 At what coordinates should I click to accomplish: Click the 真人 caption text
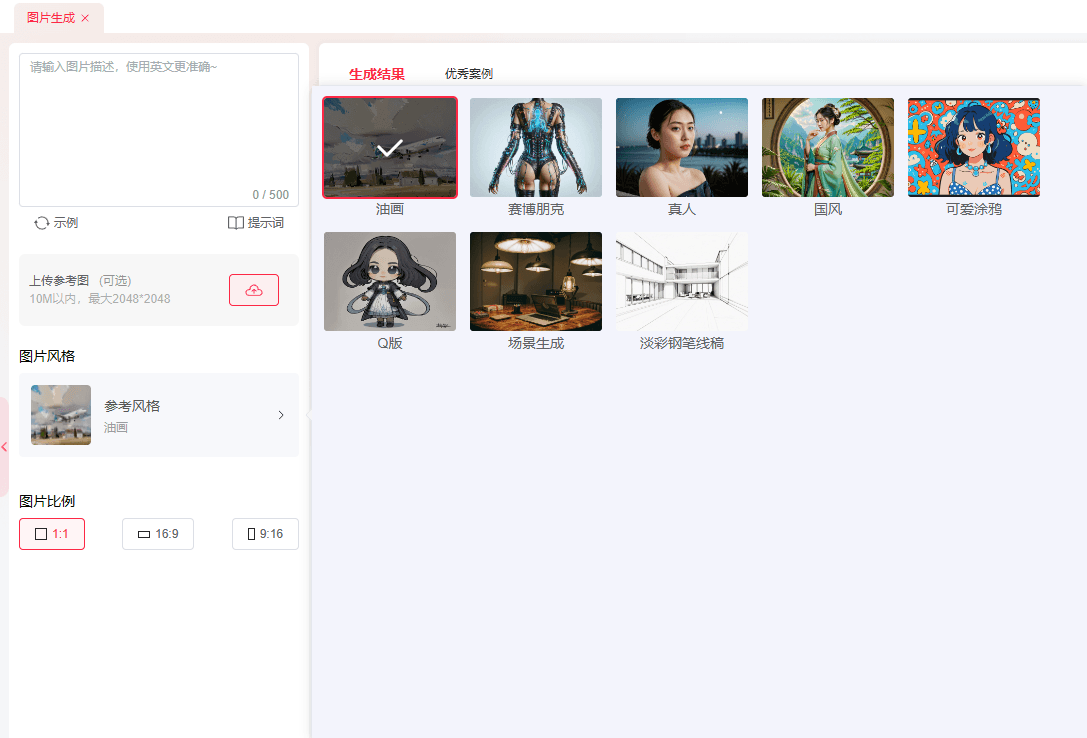click(x=682, y=209)
